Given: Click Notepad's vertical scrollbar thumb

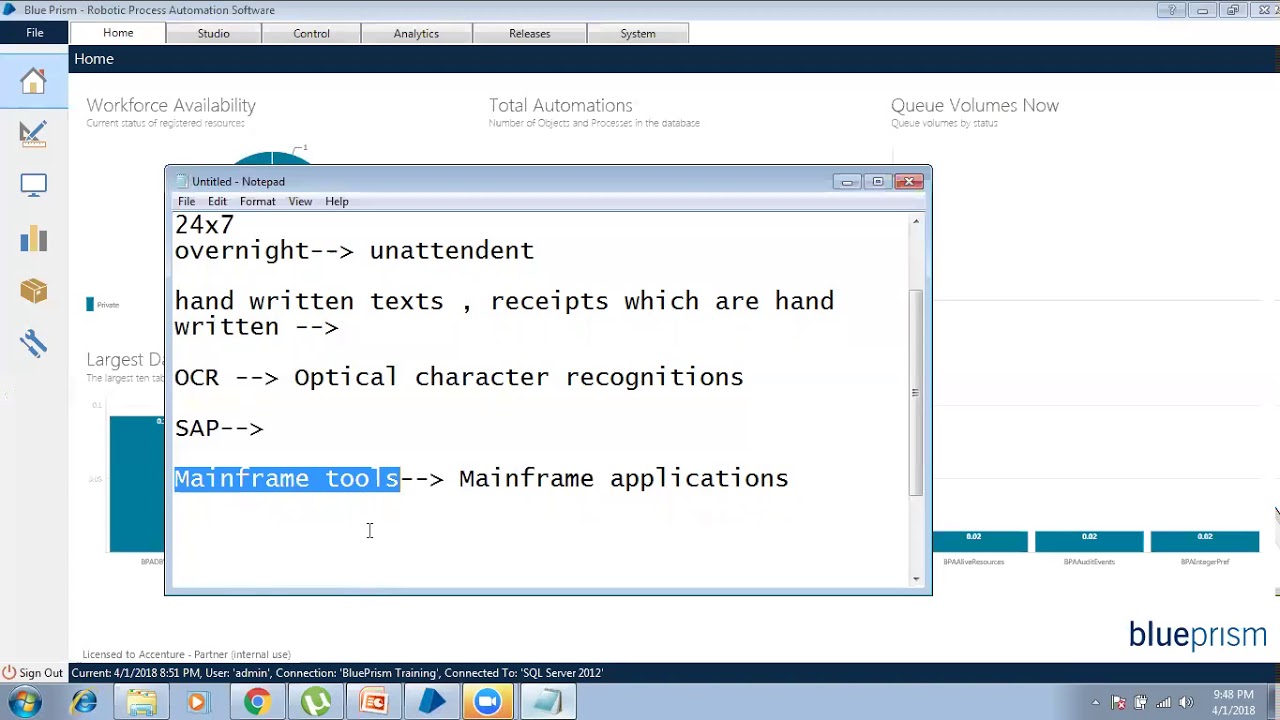Looking at the screenshot, I should (x=915, y=393).
